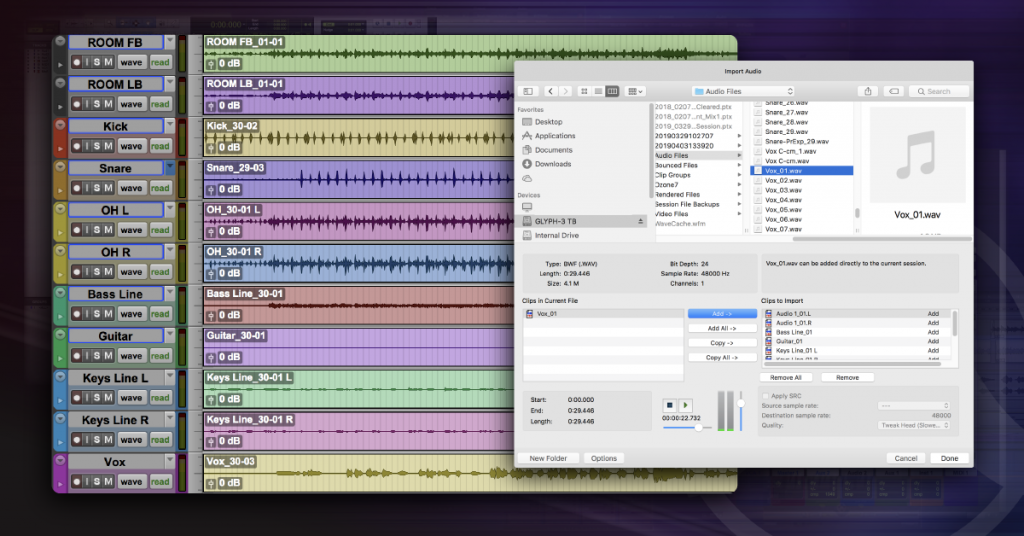Open the ROOM FB track view 'wave' selector
The image size is (1024, 536).
tap(131, 62)
